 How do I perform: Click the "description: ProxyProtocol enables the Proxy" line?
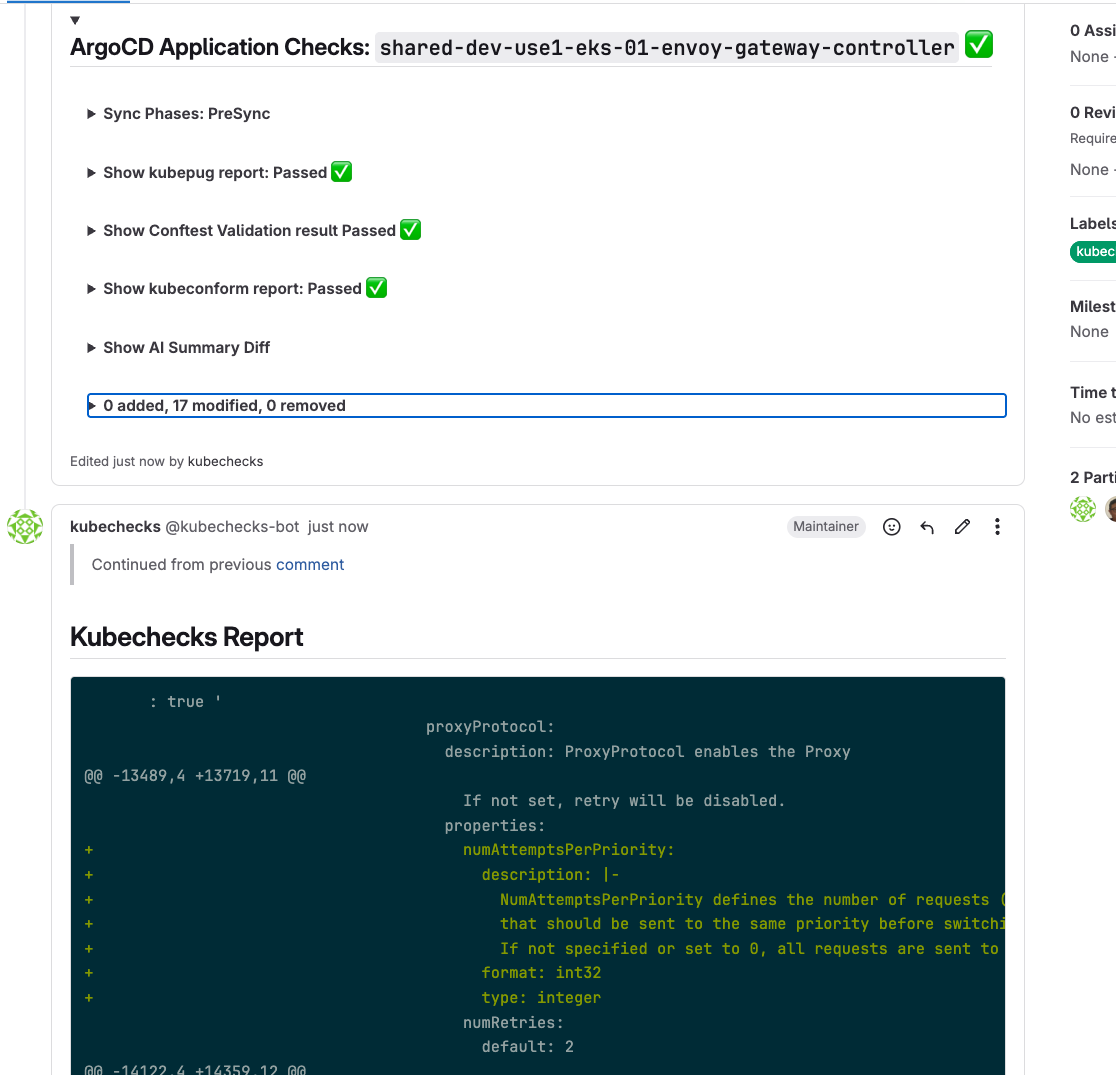(647, 752)
